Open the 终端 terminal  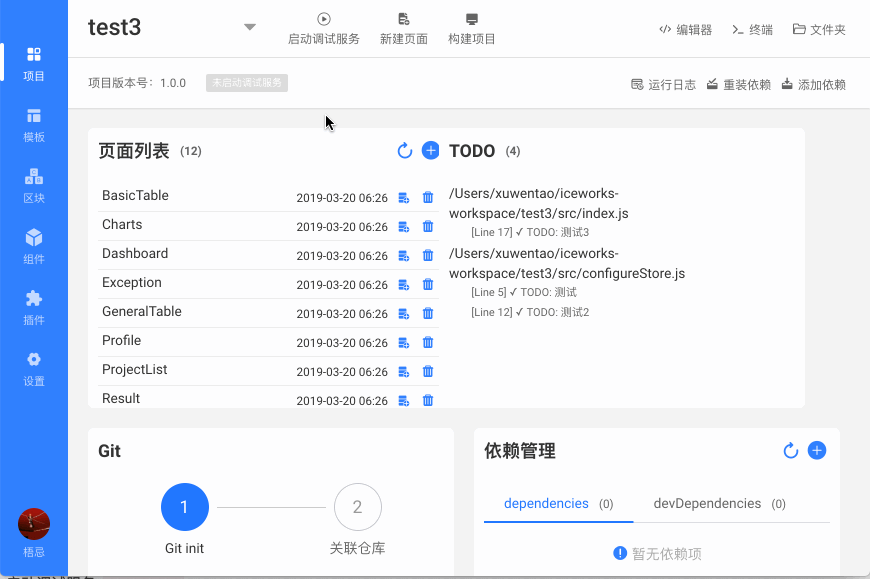click(752, 29)
